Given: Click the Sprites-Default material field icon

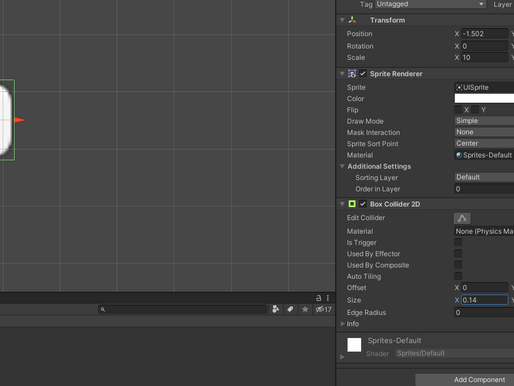Looking at the screenshot, I should coord(459,155).
